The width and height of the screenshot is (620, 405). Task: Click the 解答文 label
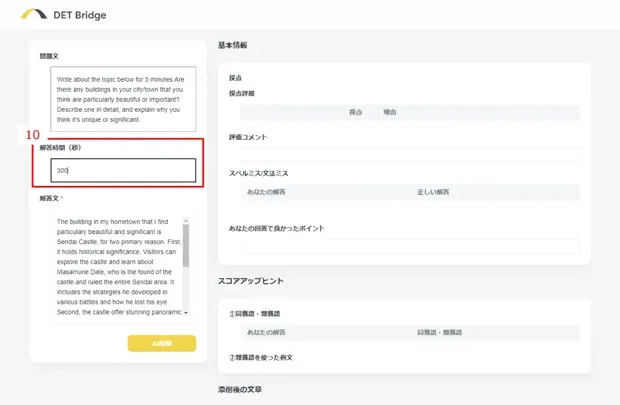coord(51,198)
